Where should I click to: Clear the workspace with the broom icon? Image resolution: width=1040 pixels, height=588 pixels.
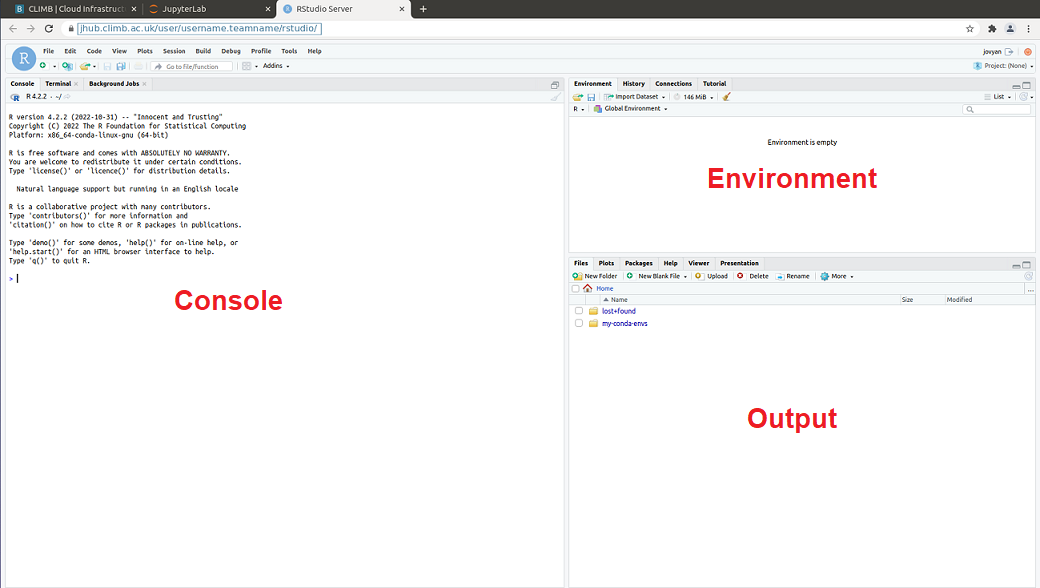click(727, 96)
